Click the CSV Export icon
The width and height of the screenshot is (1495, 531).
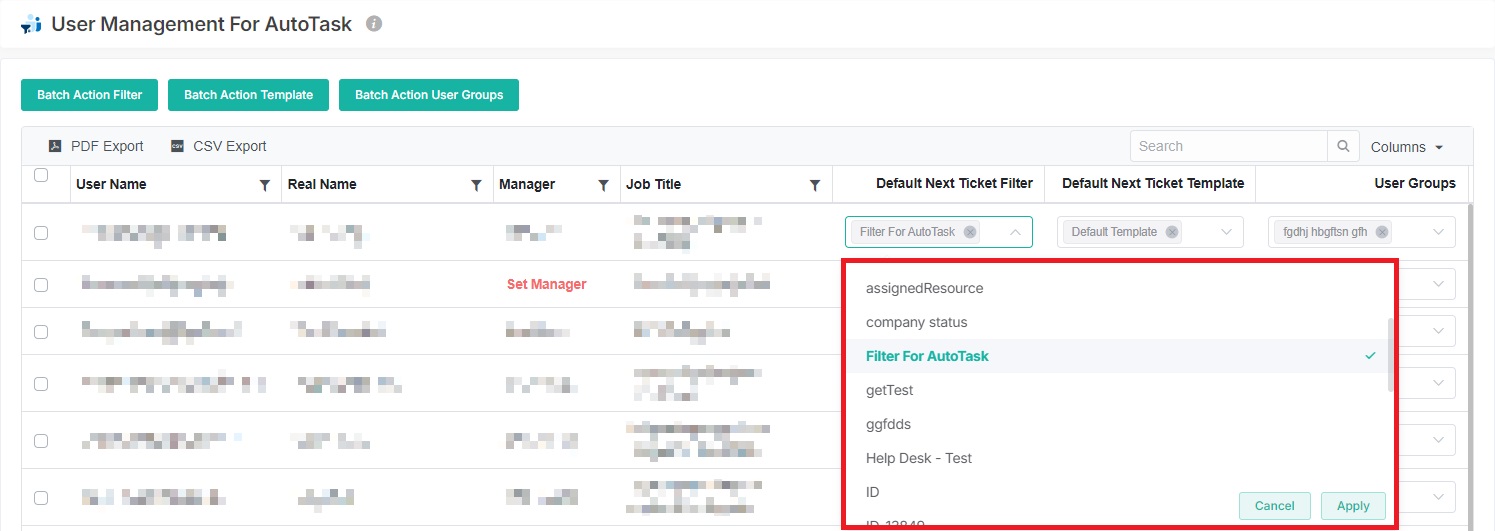(x=177, y=146)
